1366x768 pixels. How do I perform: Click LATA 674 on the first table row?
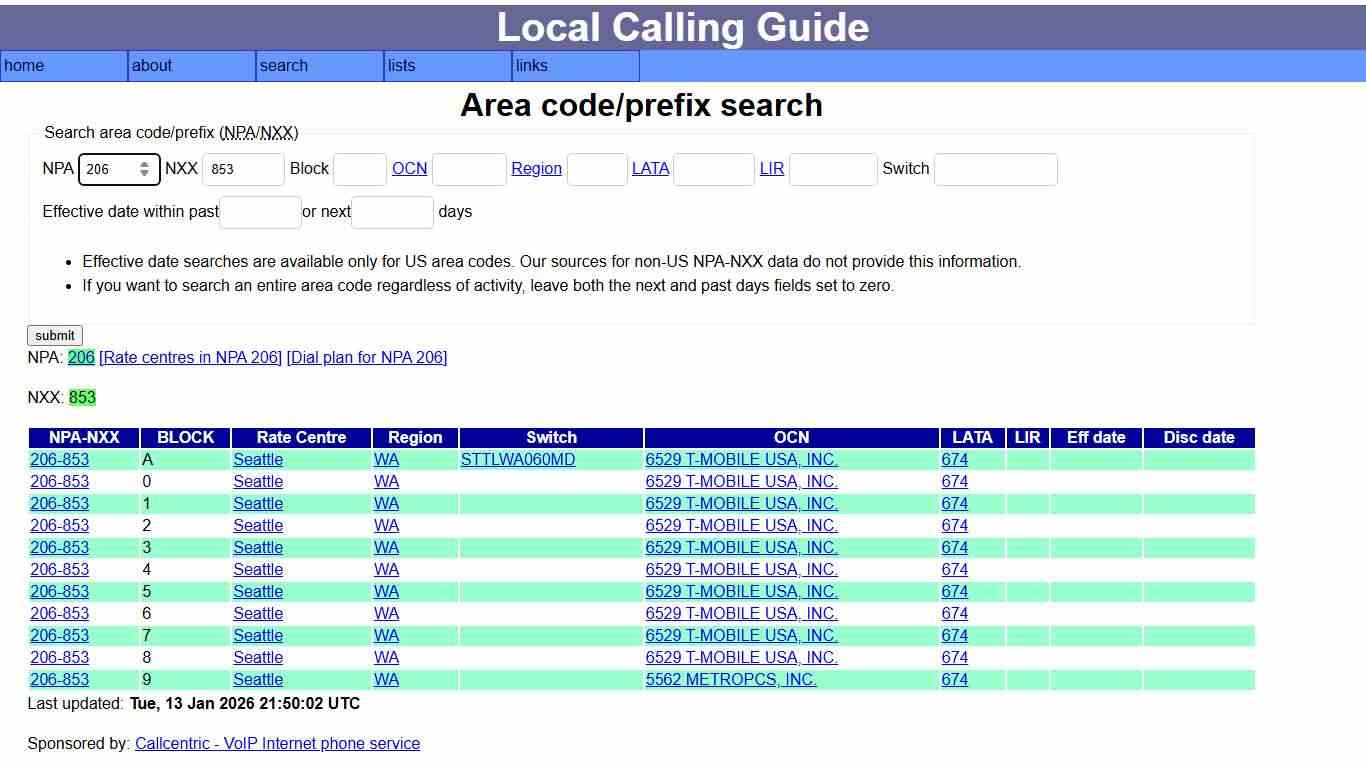[954, 459]
